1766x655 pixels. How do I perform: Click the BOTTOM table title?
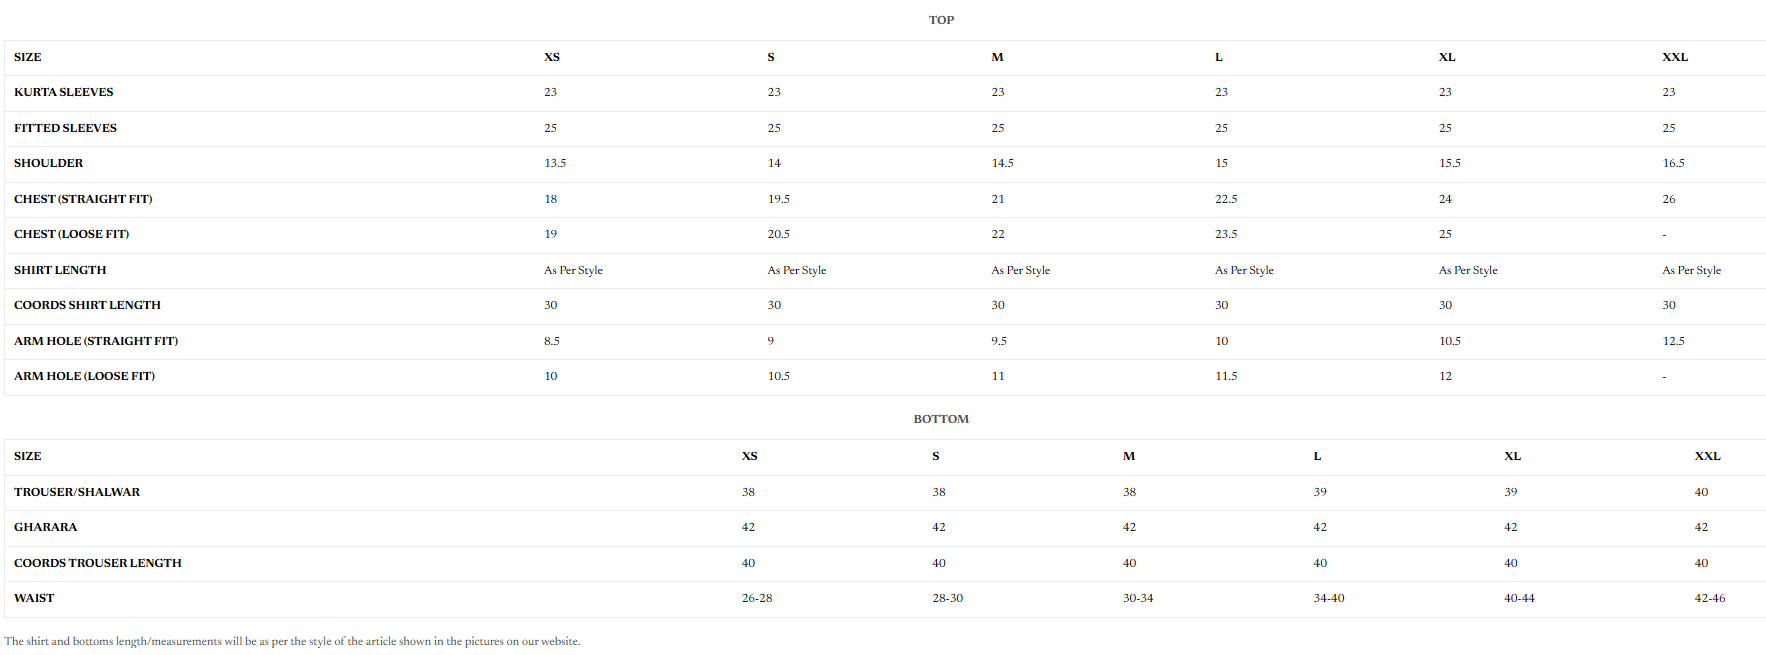[941, 419]
